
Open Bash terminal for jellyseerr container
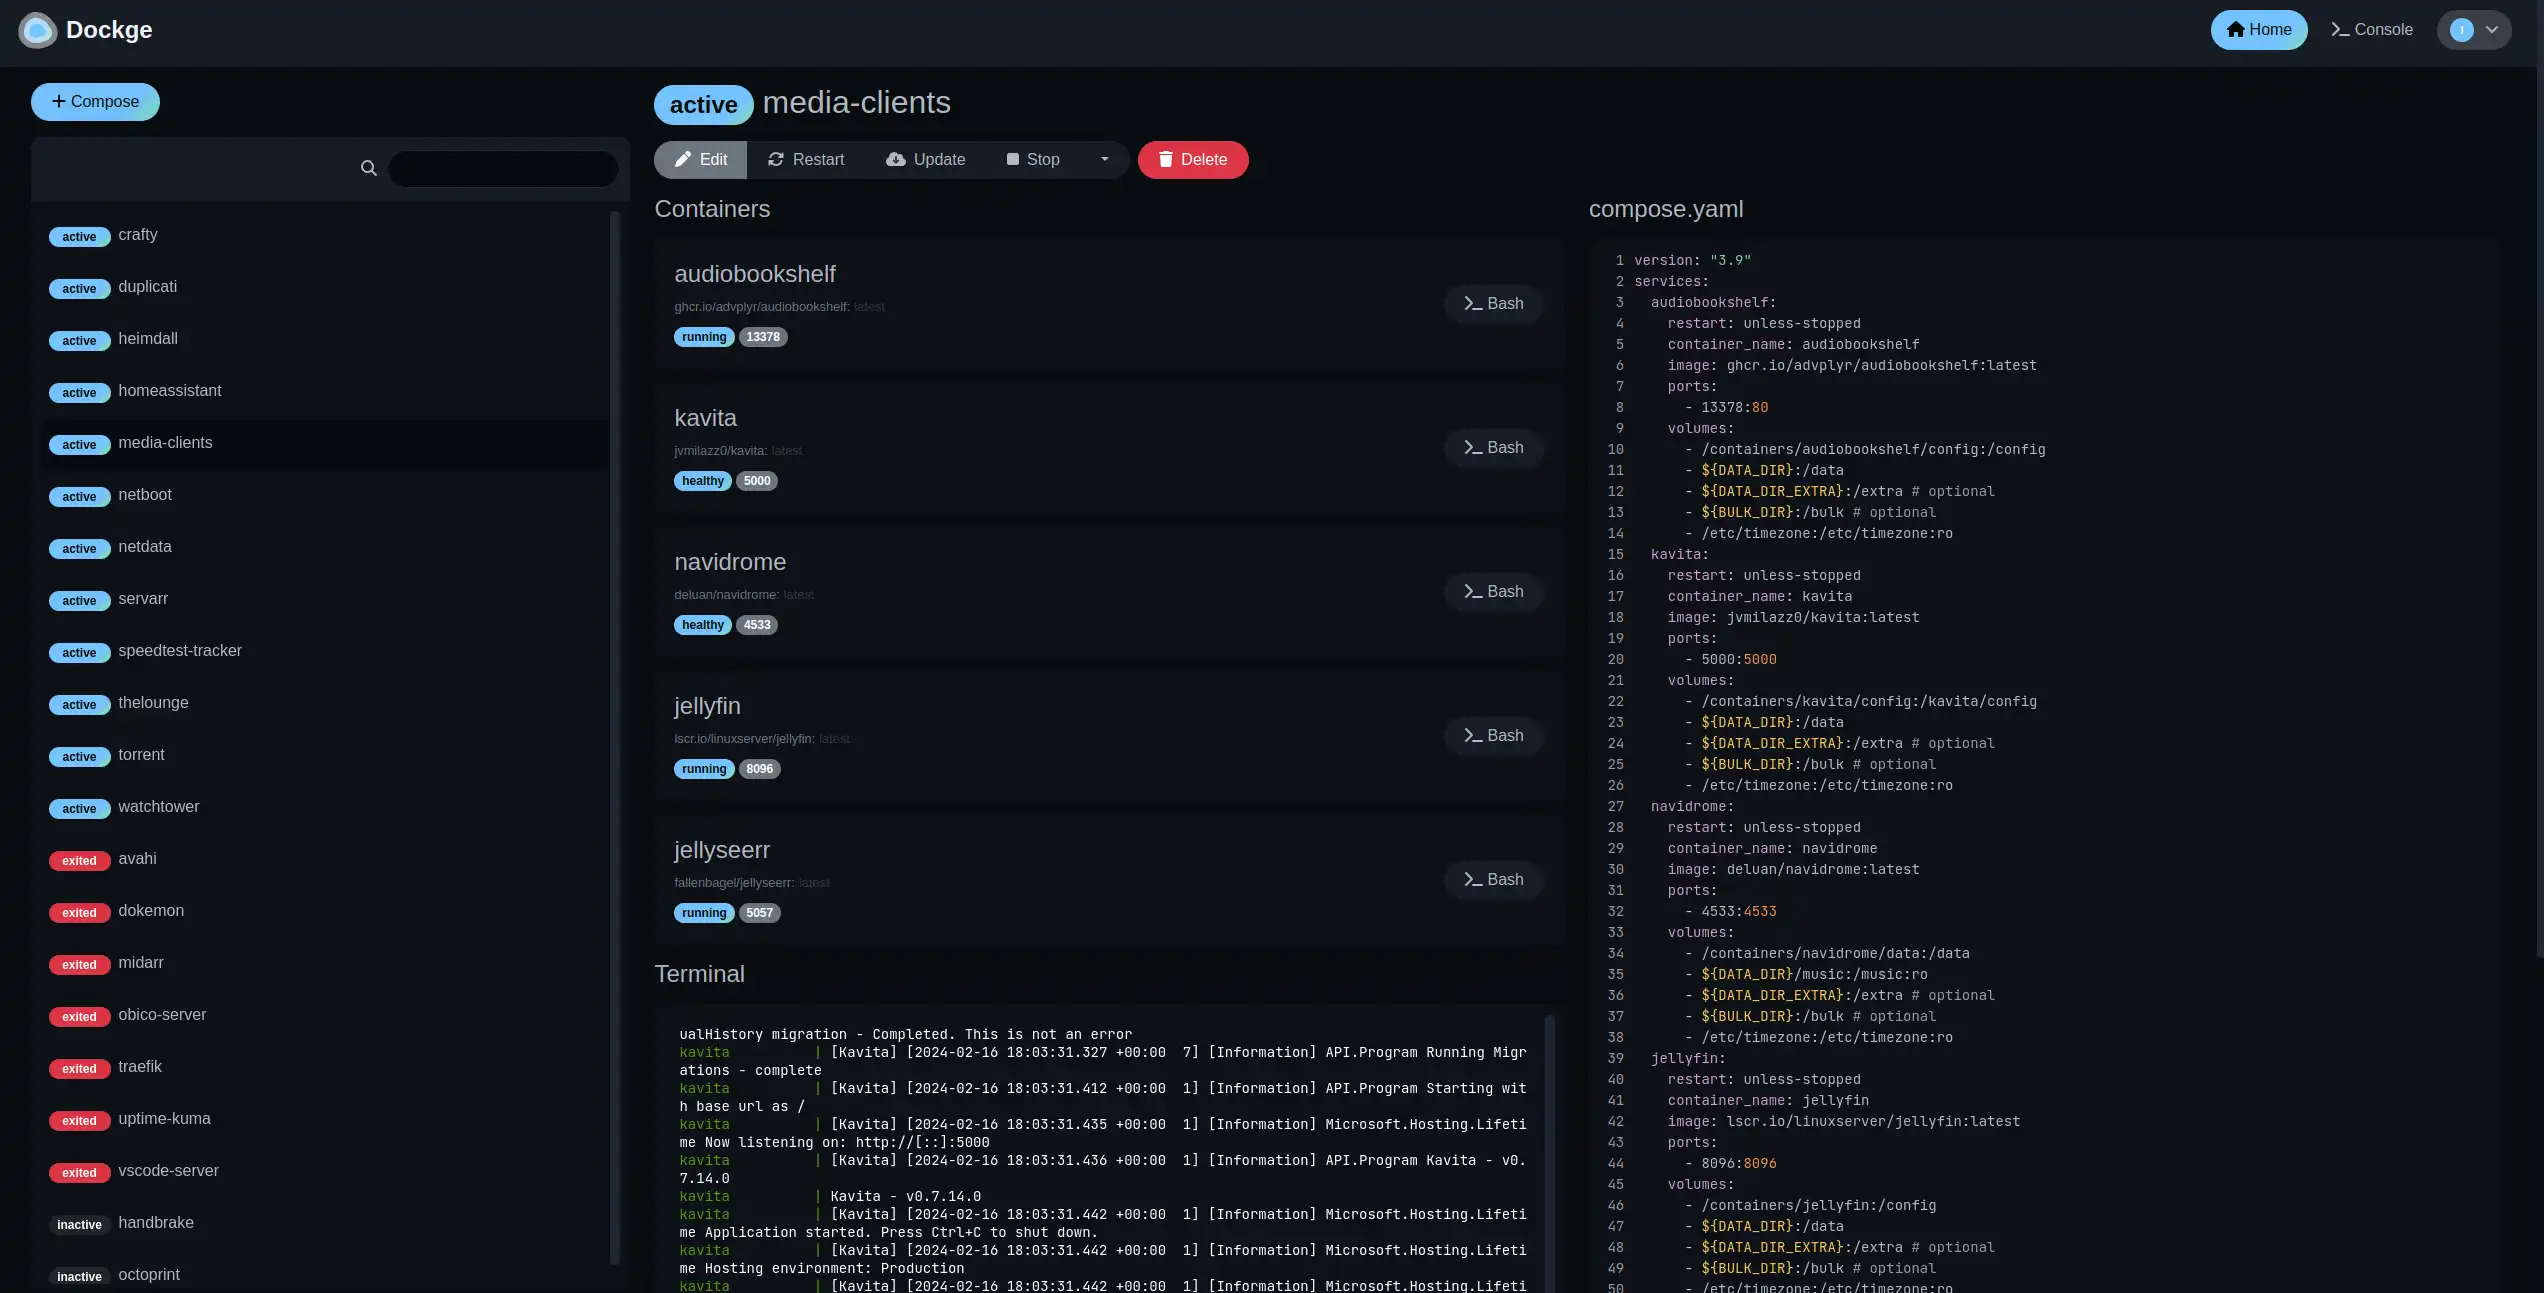(x=1493, y=880)
